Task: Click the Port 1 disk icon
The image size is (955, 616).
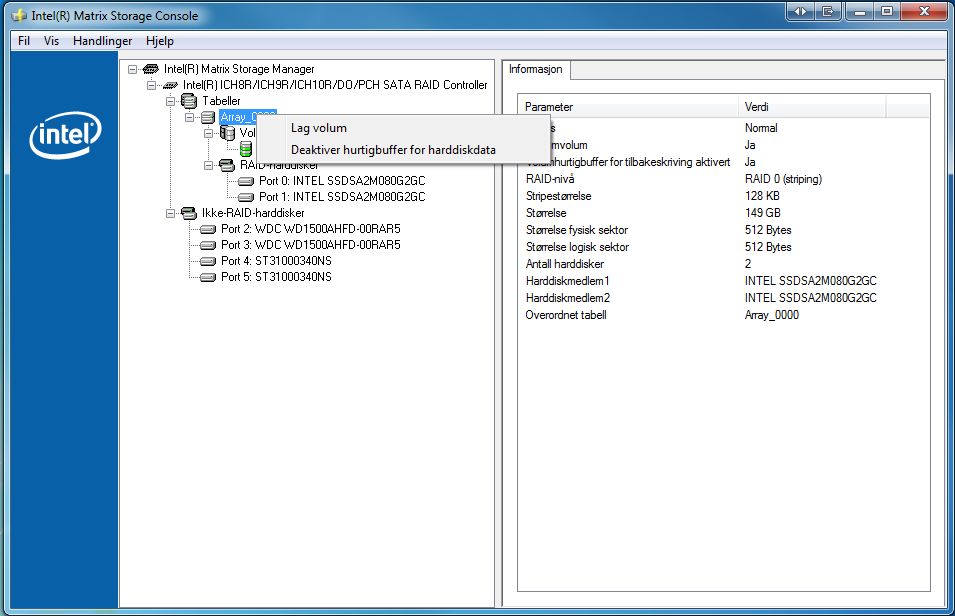Action: pyautogui.click(x=246, y=197)
